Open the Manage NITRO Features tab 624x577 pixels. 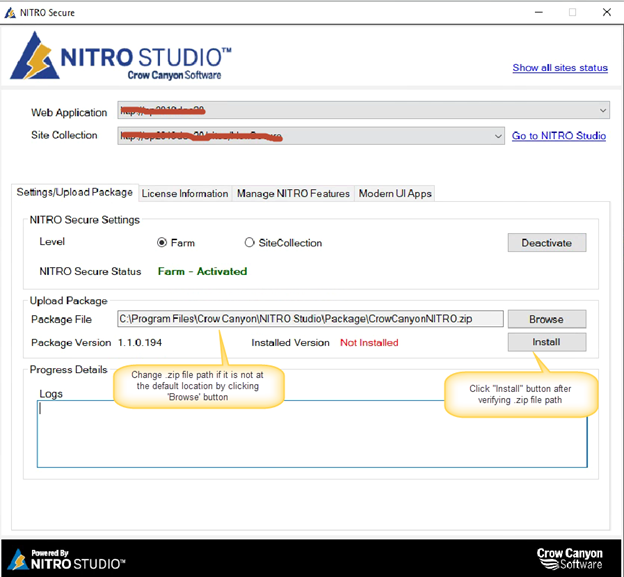293,193
